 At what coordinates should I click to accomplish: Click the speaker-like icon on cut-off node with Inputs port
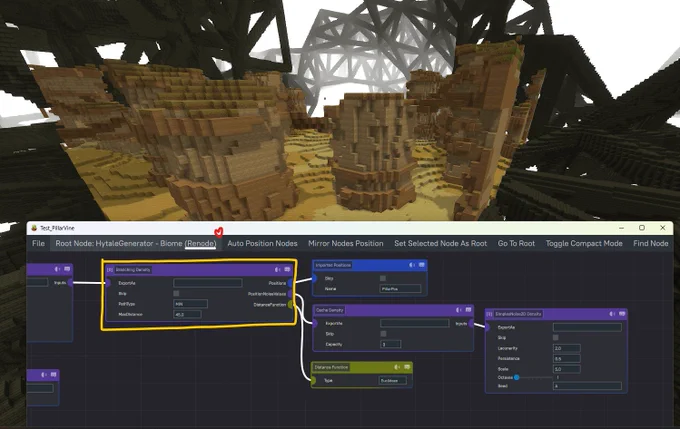pyautogui.click(x=57, y=269)
